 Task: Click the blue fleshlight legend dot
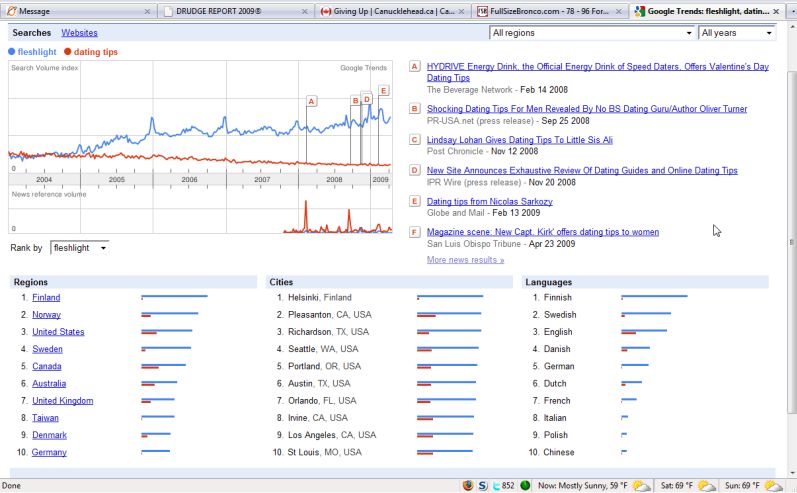click(x=12, y=51)
